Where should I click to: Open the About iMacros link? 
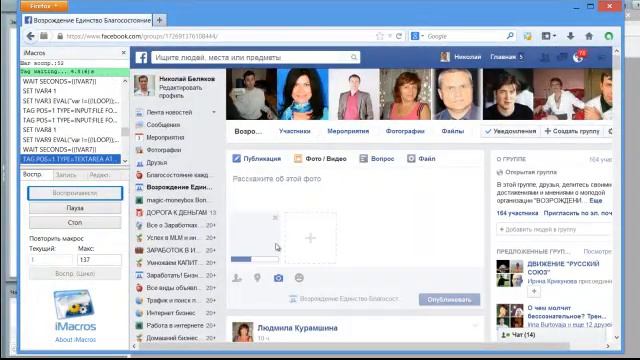pos(76,340)
